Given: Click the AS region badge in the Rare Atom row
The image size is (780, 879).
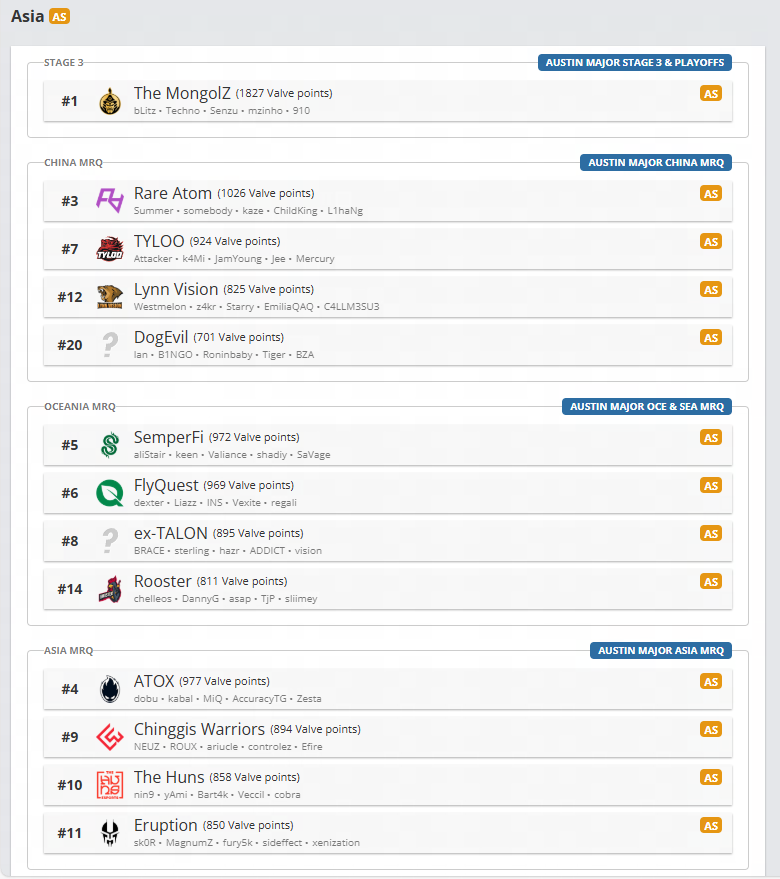Looking at the screenshot, I should point(710,193).
